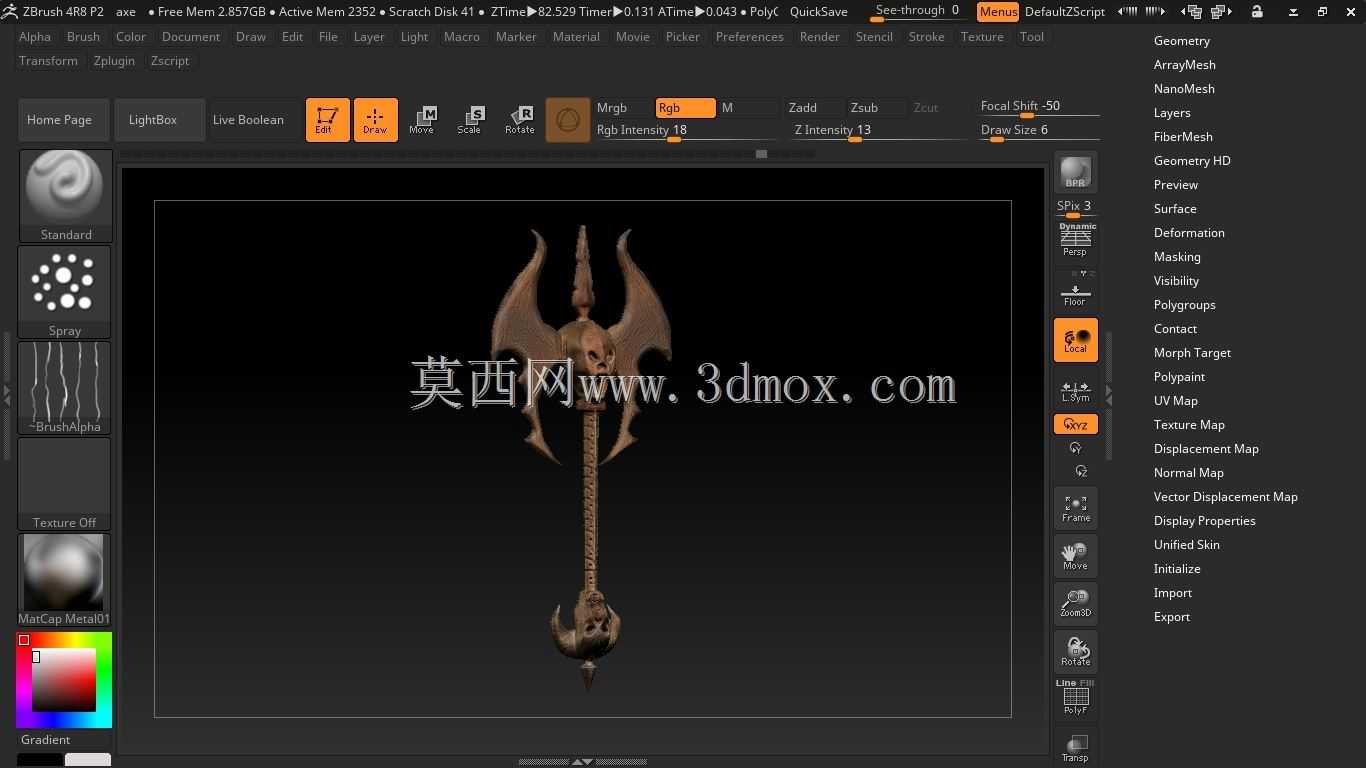
Task: Switch to the Rotate transform tool
Action: pos(519,120)
